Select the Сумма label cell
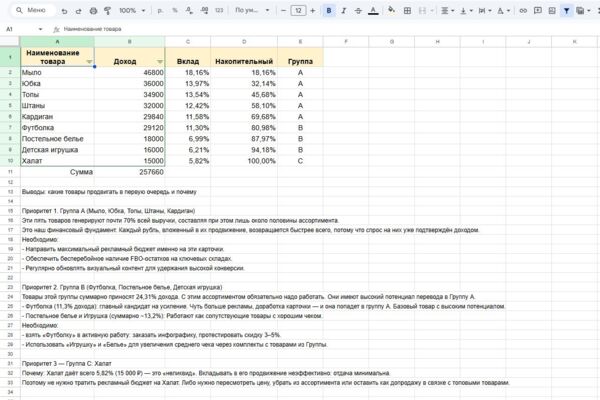The image size is (600, 400). click(x=57, y=172)
